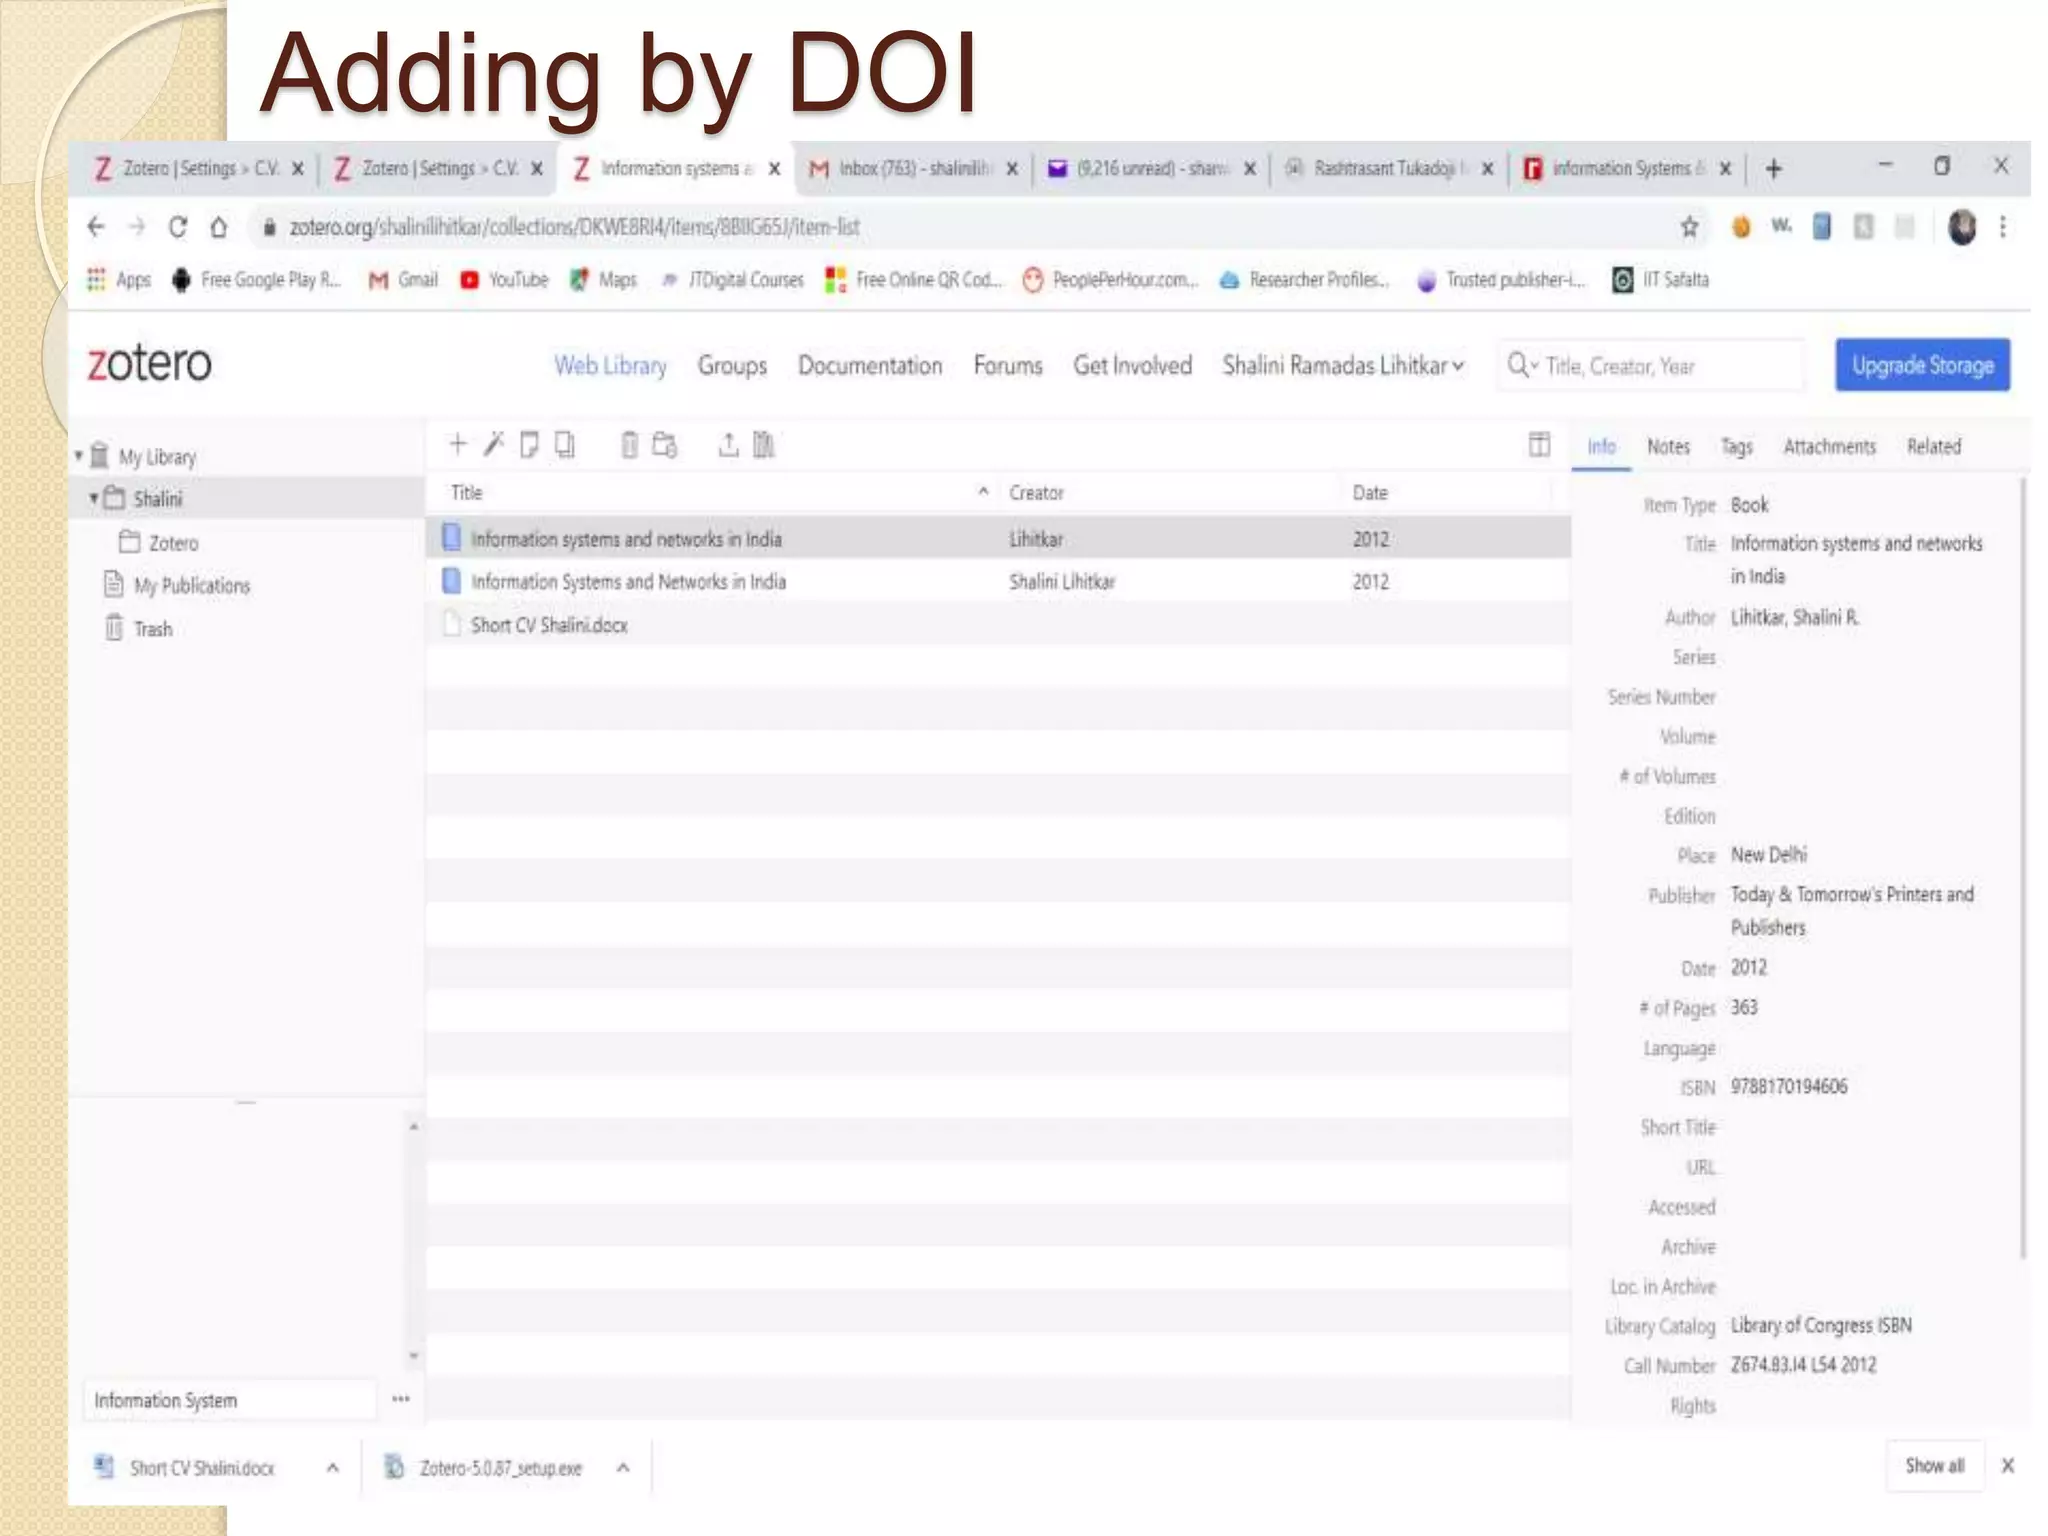
Task: Open the column selector icon
Action: [1539, 444]
